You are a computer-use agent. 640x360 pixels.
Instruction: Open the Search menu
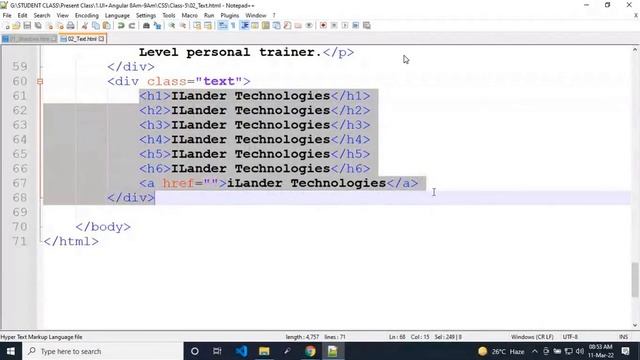(x=42, y=16)
